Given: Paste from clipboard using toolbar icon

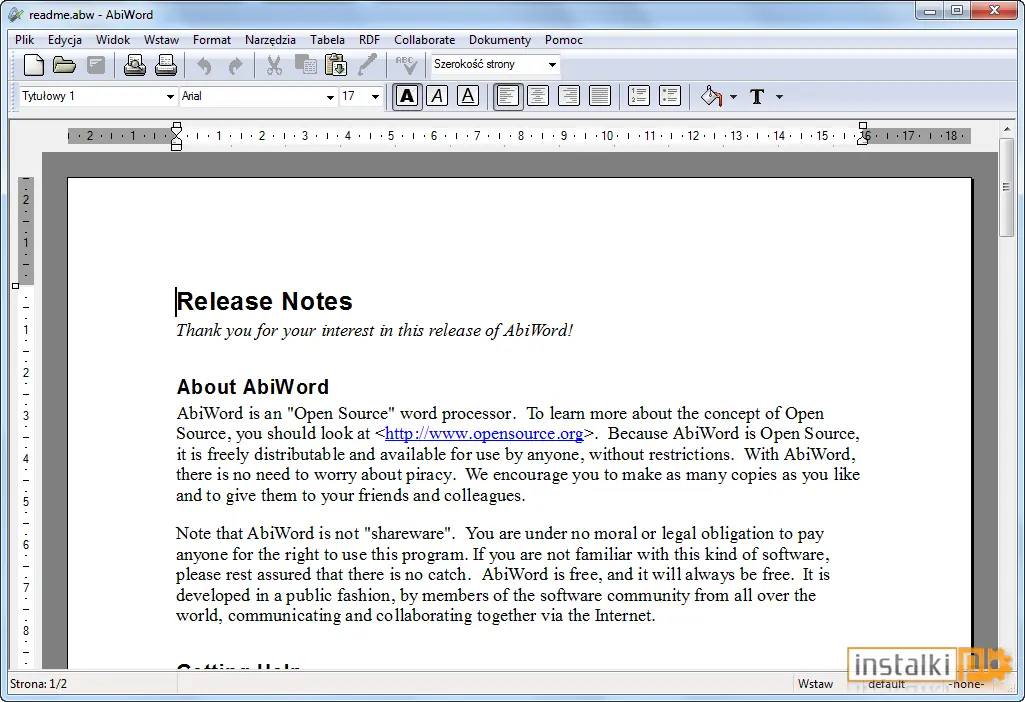Looking at the screenshot, I should coord(336,65).
